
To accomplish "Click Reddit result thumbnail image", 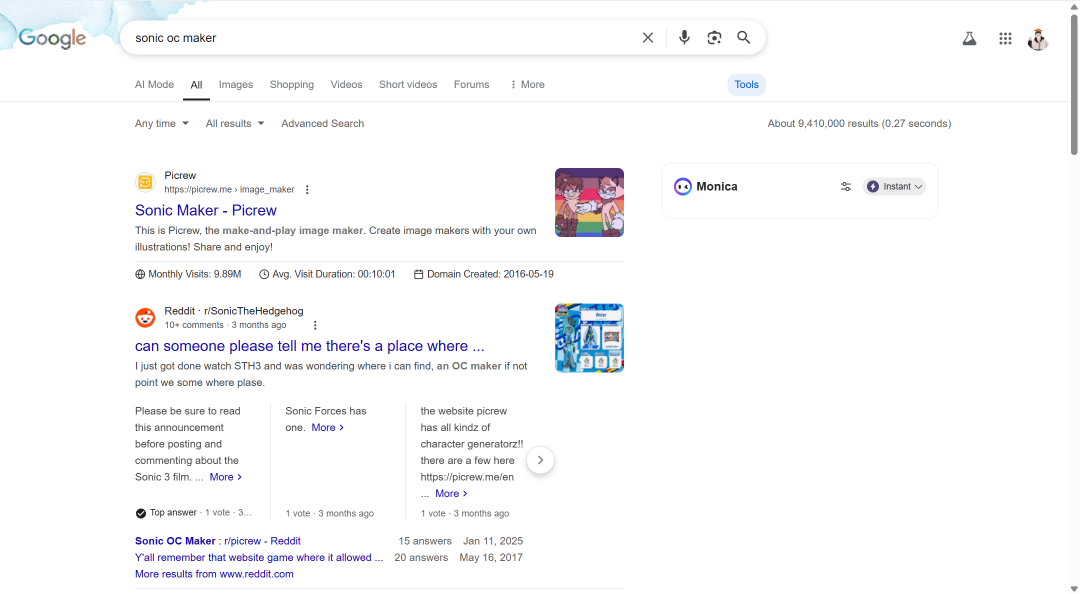I will coord(590,338).
